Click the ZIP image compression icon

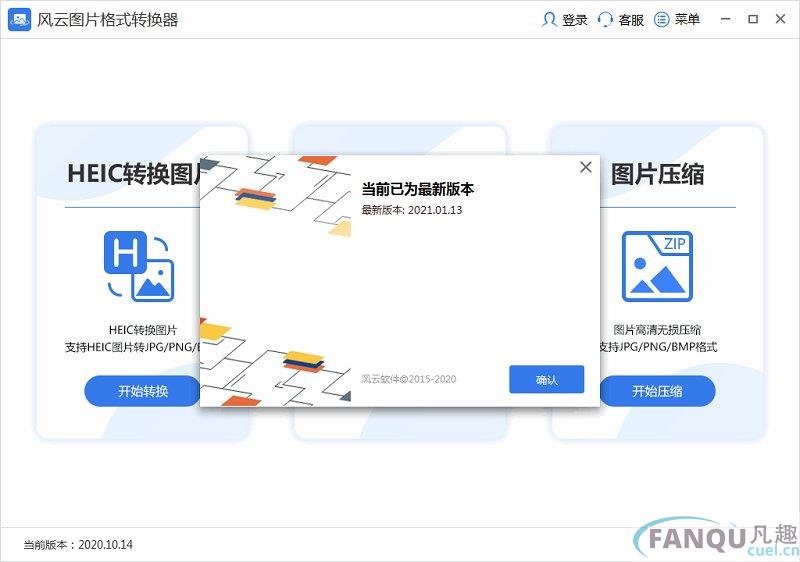pos(657,266)
